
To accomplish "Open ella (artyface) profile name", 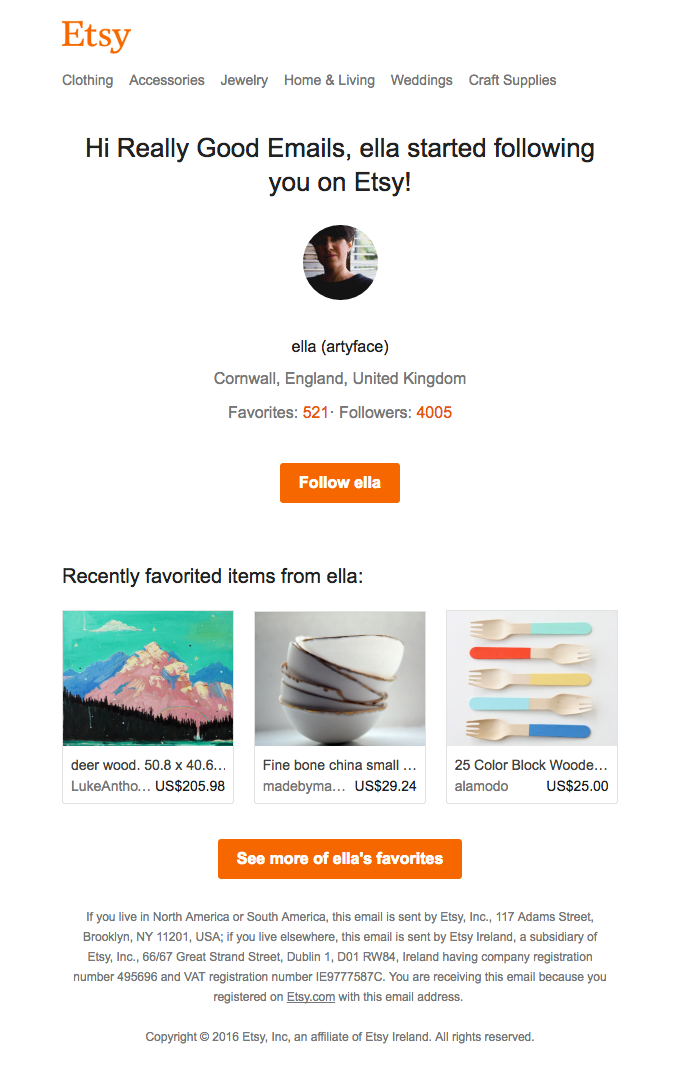I will [340, 347].
